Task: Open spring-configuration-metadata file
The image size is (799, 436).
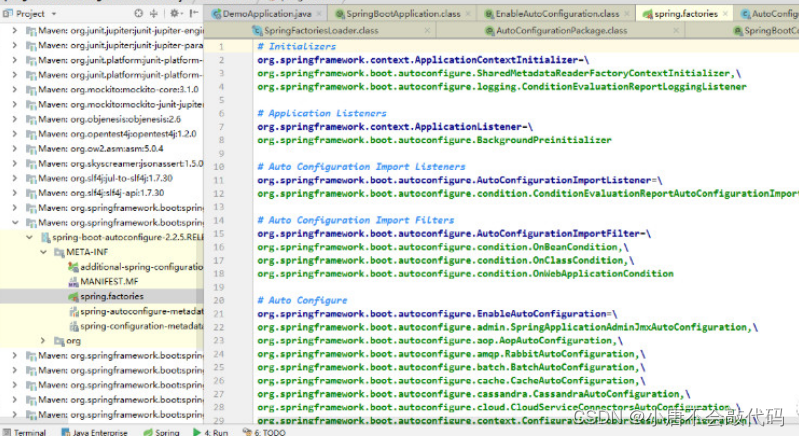Action: (141, 325)
